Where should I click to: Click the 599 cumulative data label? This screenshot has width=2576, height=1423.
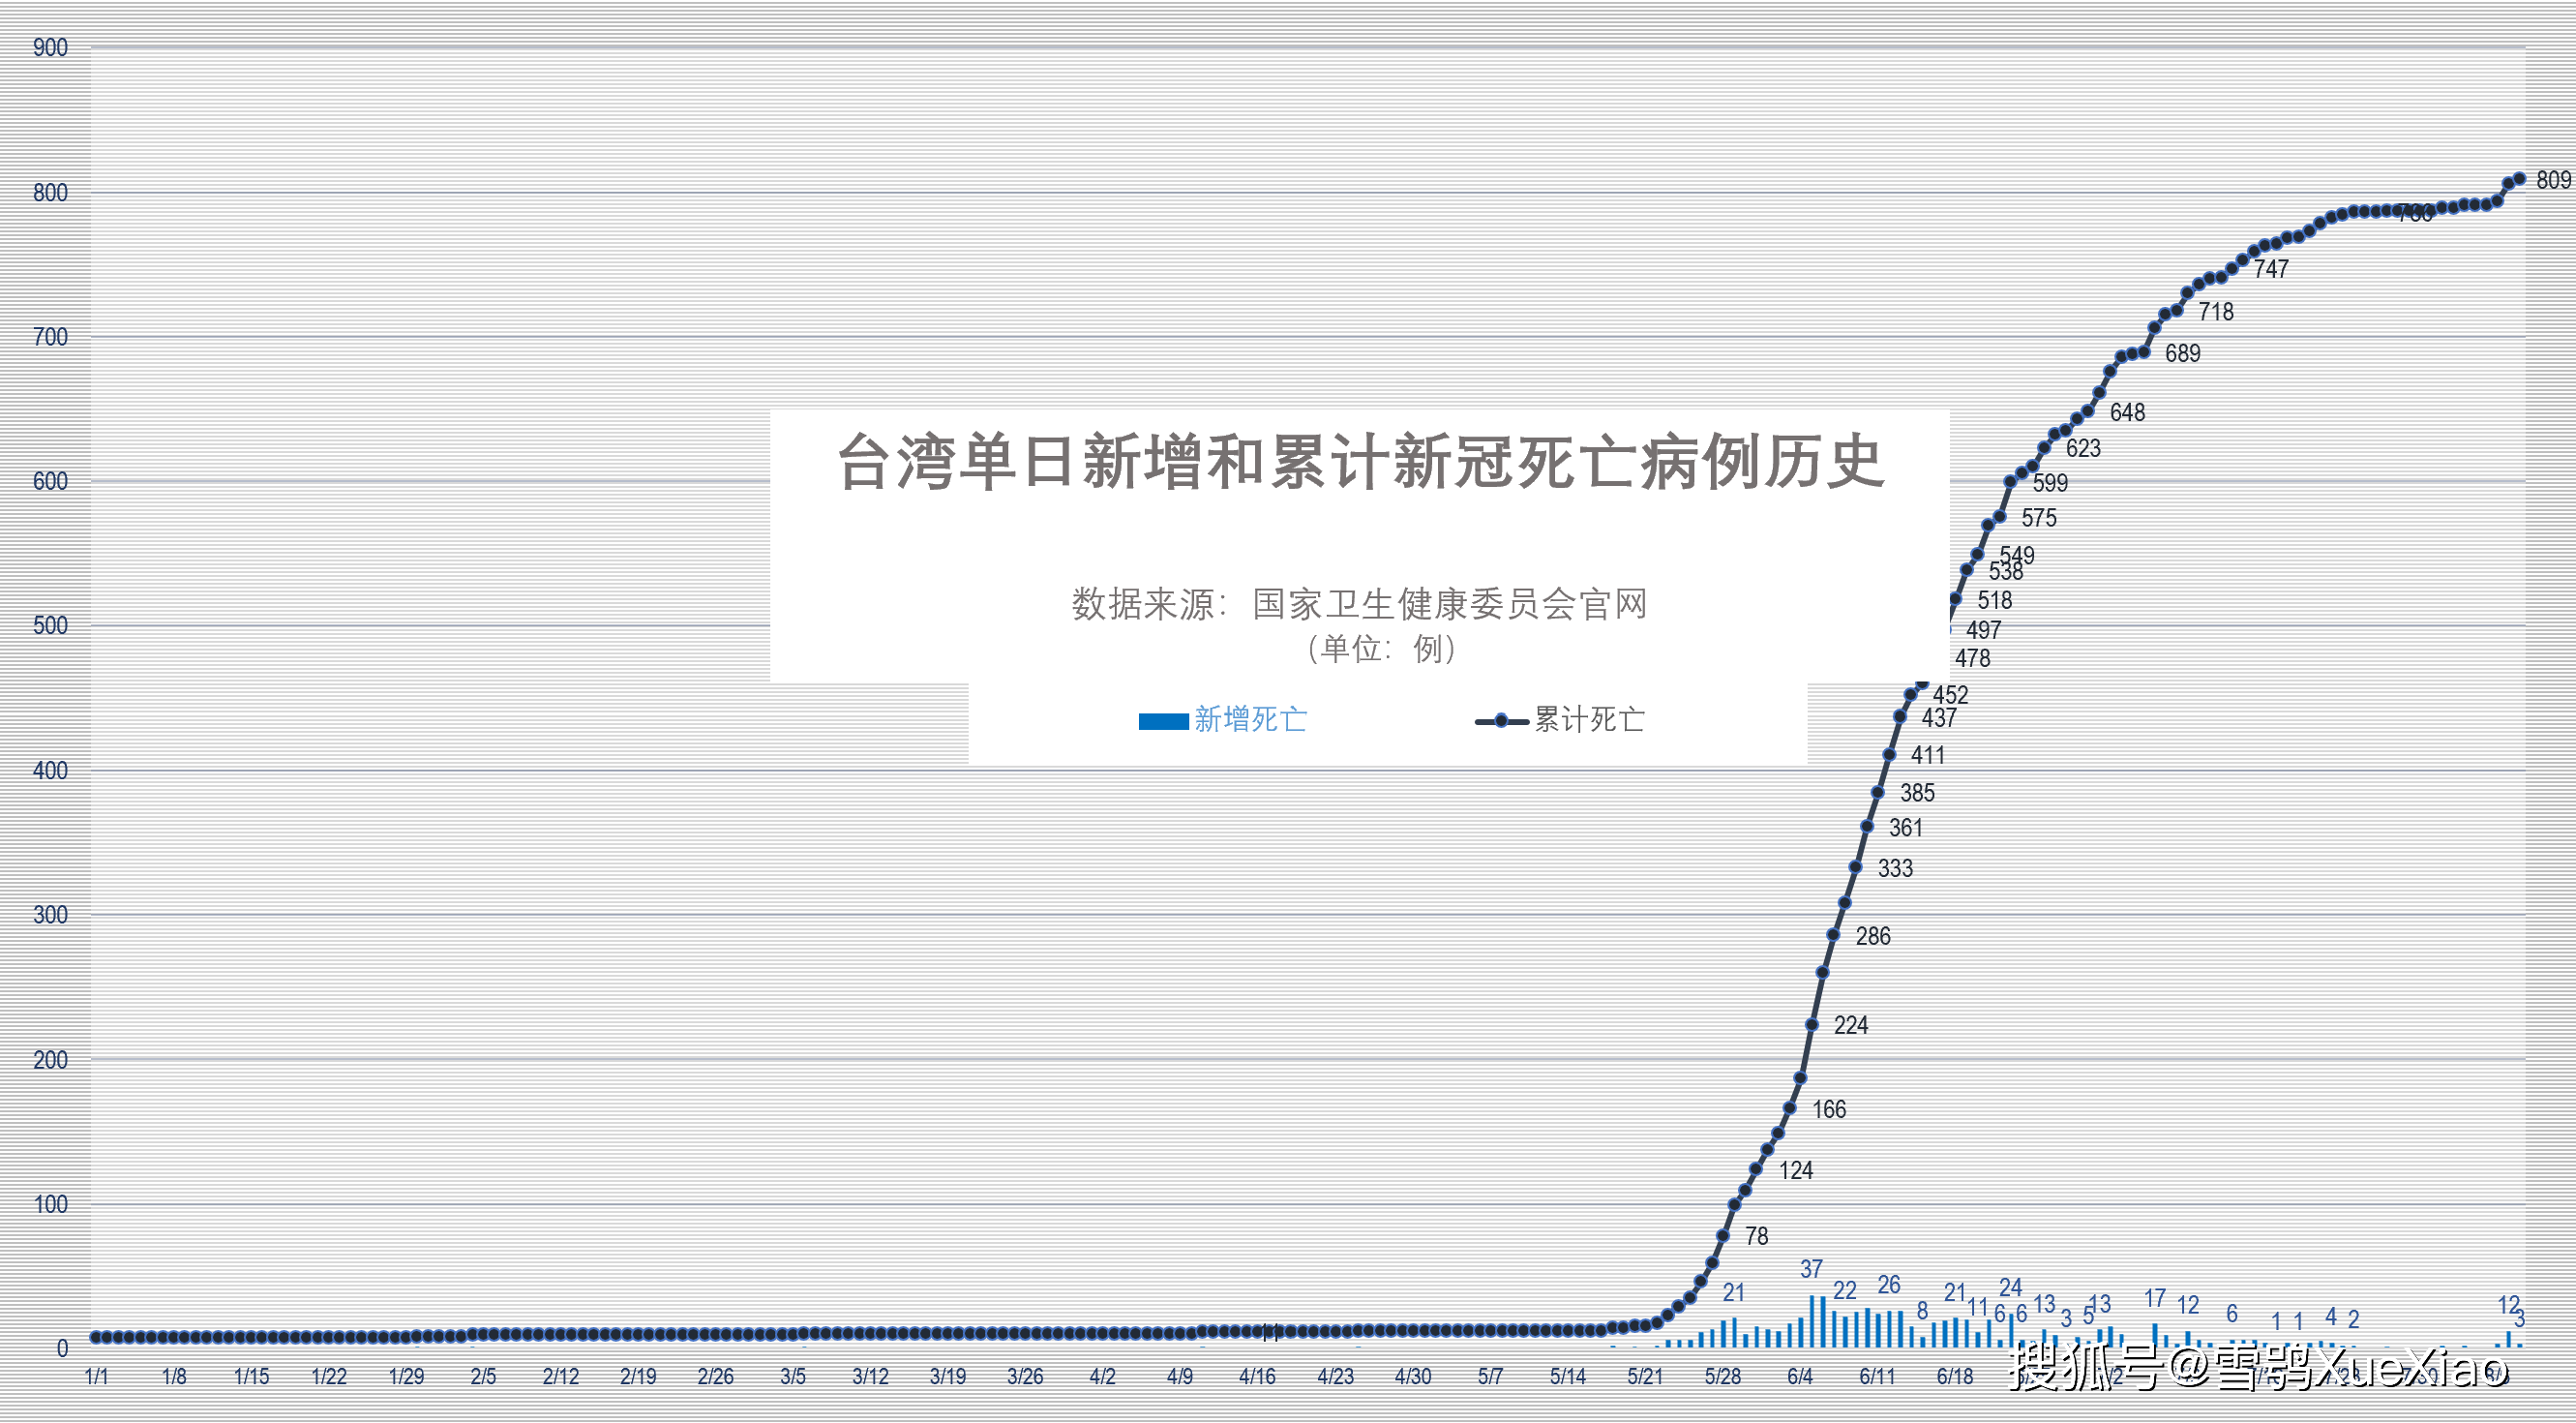point(2051,483)
